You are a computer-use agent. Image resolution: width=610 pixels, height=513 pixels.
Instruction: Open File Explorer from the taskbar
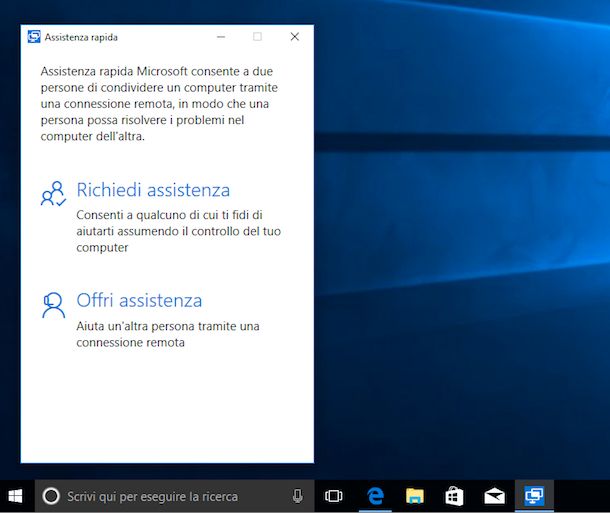(415, 496)
